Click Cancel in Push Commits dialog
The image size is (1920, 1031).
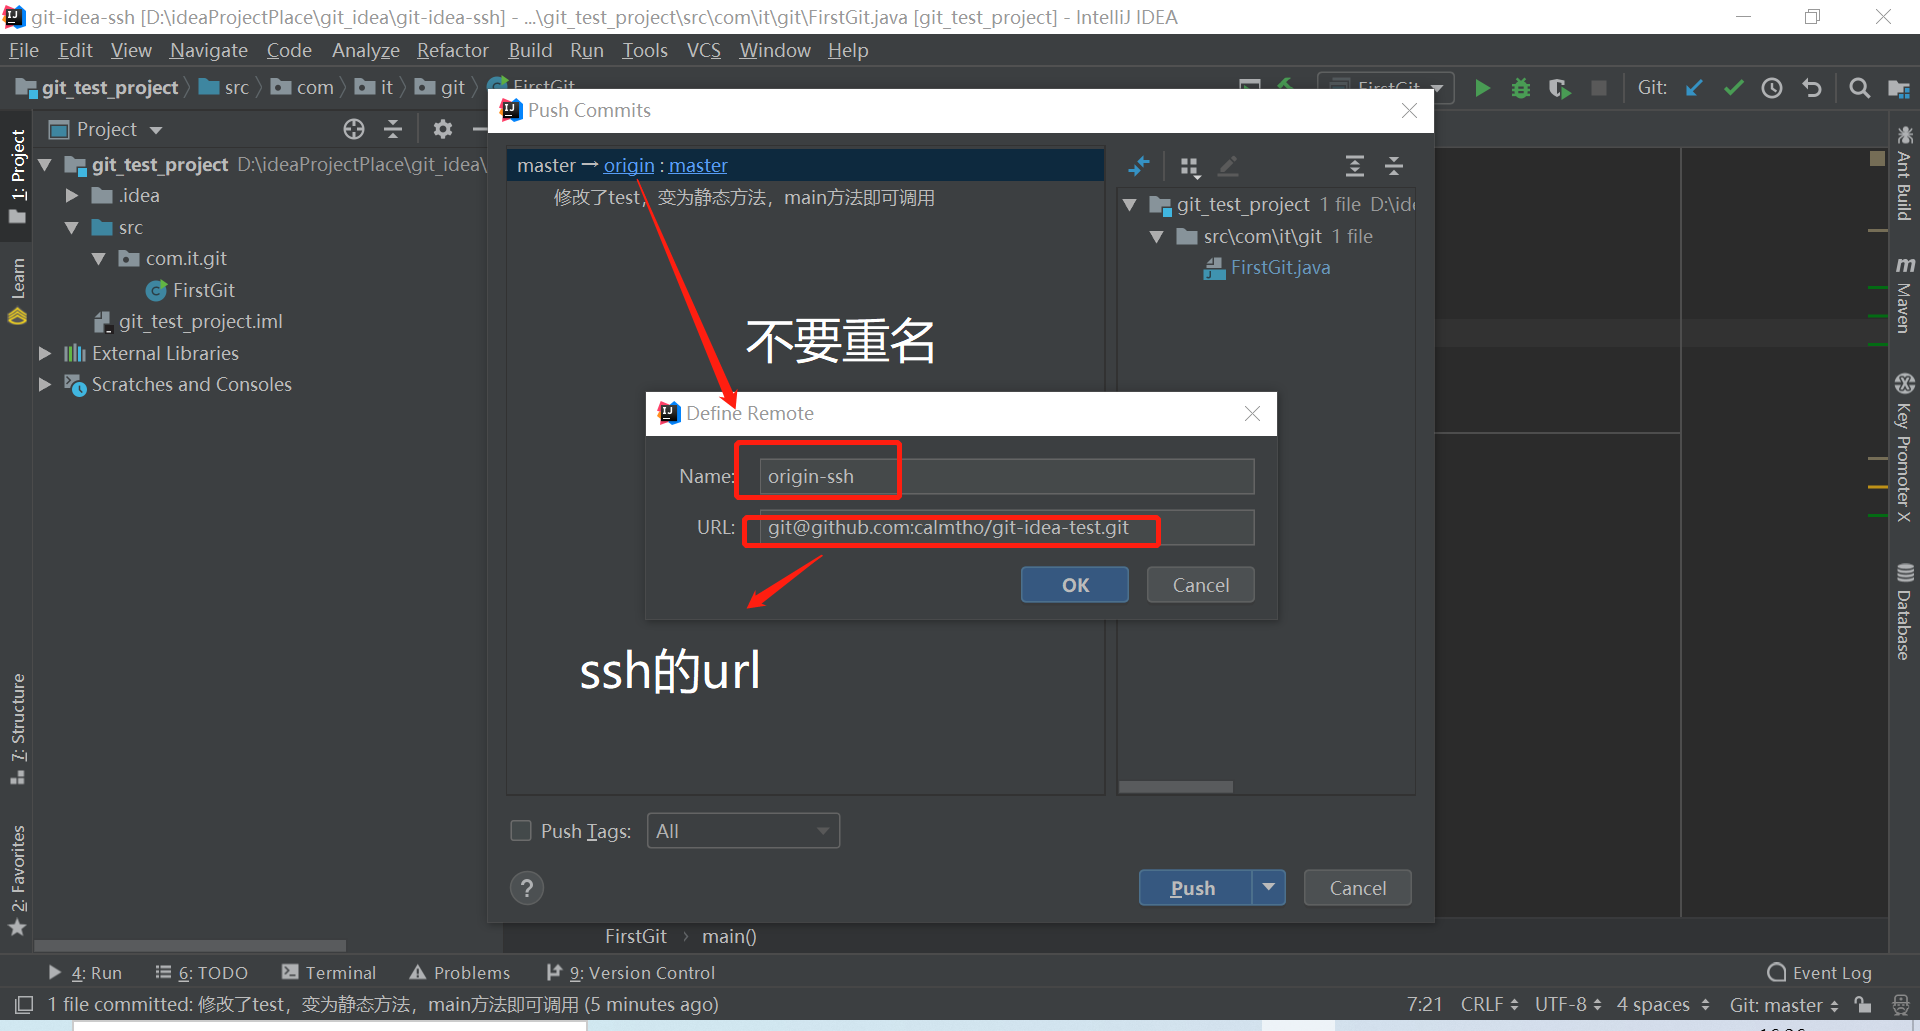[1357, 887]
